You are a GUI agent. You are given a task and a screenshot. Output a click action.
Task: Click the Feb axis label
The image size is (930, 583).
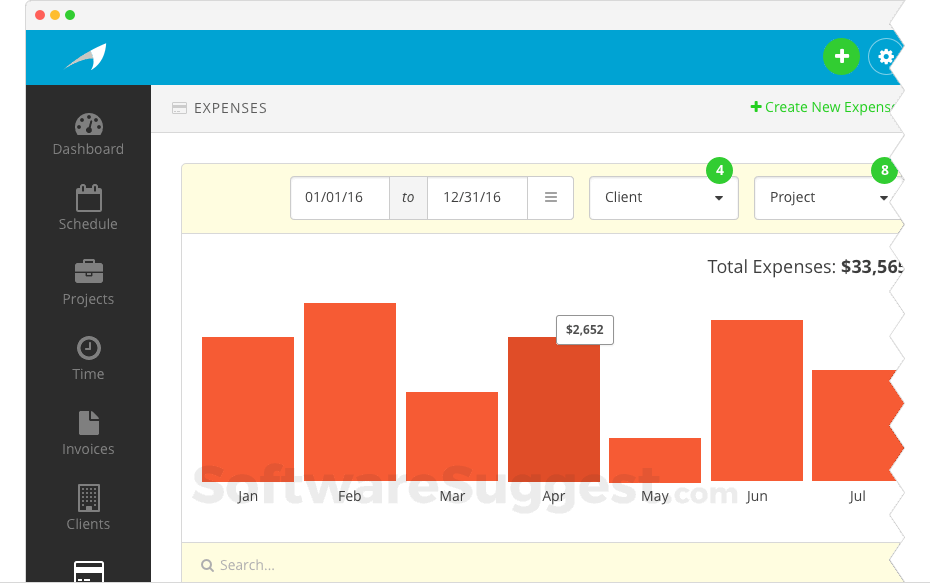point(349,496)
